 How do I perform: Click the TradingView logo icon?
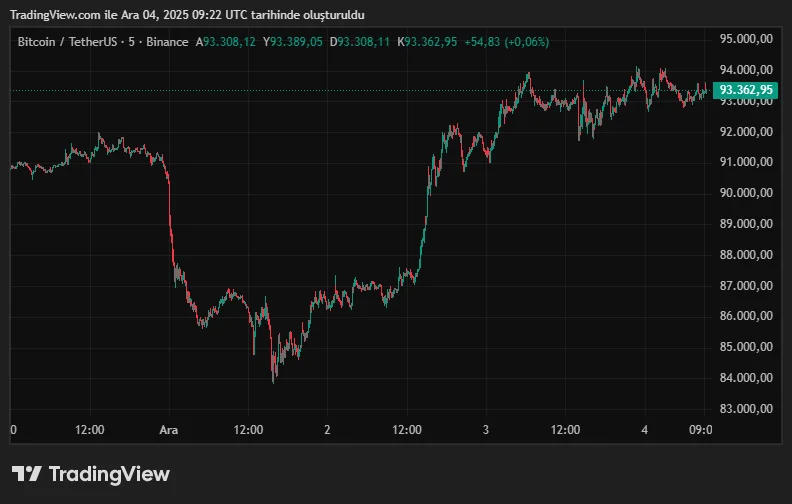pos(26,474)
